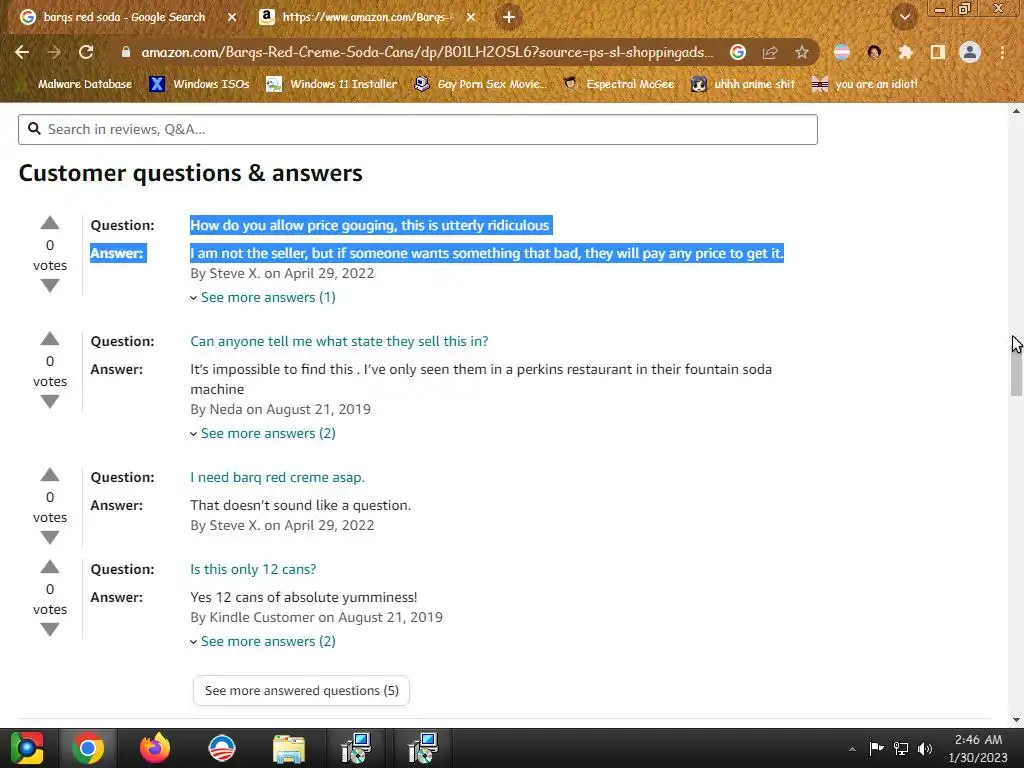Viewport: 1024px width, 768px height.
Task: Downvote the only 12 cans question
Action: pos(50,630)
